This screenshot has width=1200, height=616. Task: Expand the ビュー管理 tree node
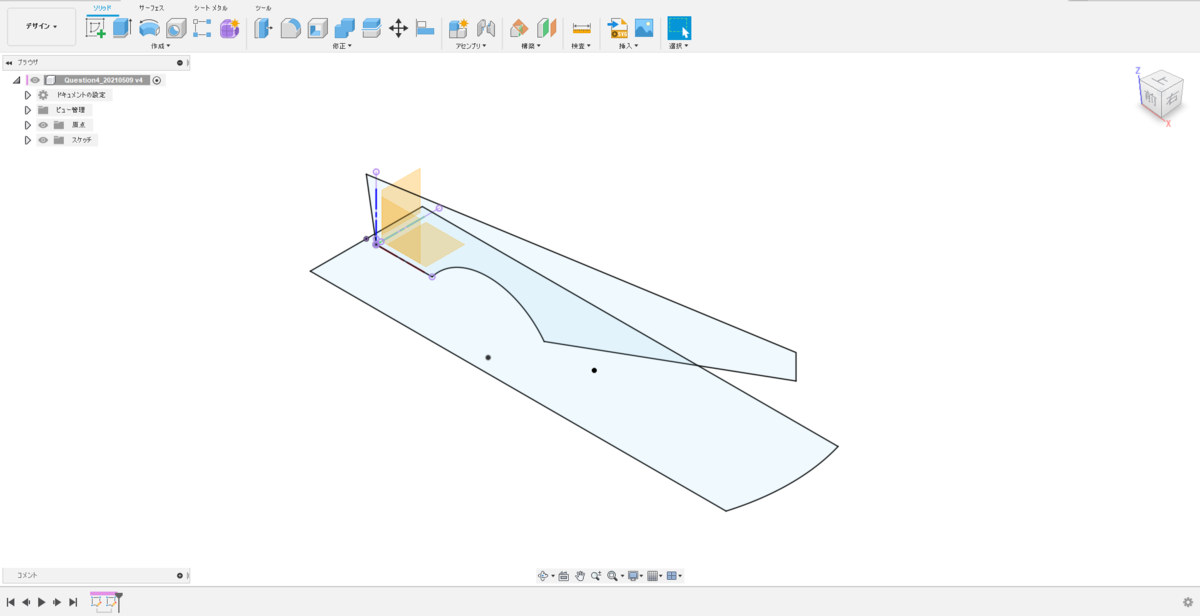[x=28, y=110]
